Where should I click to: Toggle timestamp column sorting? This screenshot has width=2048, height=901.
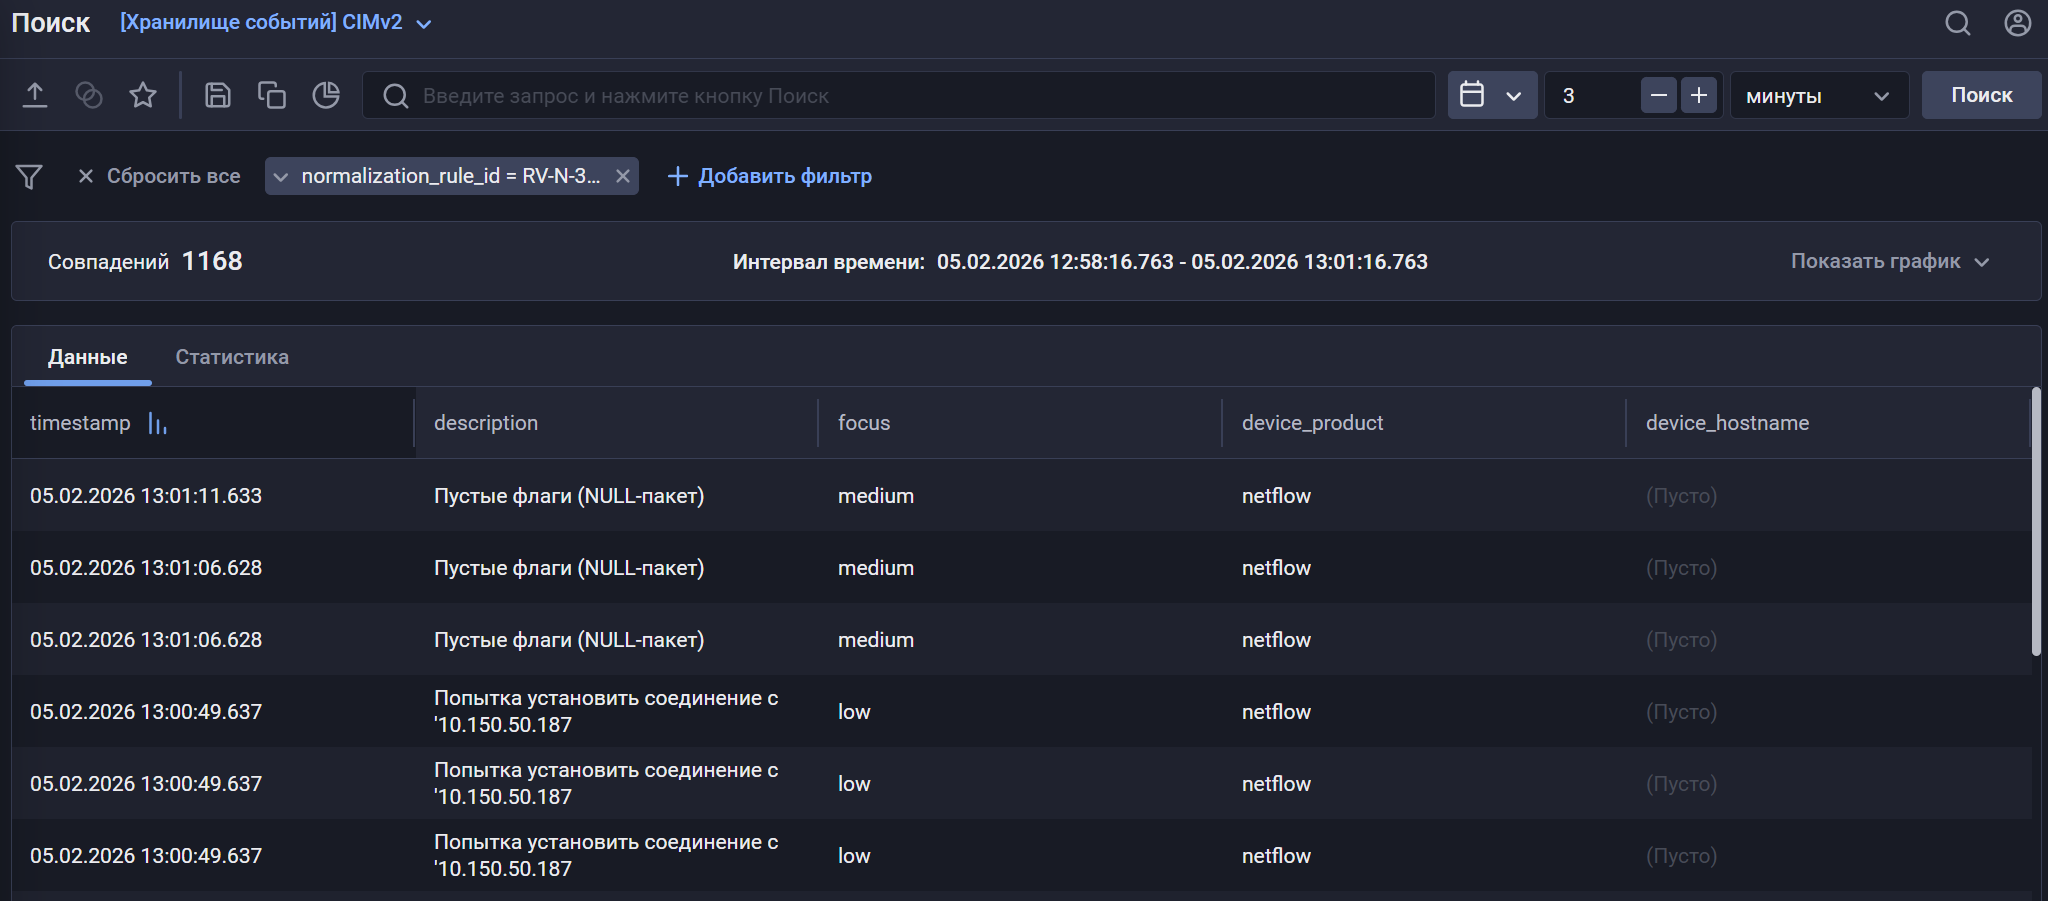pyautogui.click(x=158, y=423)
